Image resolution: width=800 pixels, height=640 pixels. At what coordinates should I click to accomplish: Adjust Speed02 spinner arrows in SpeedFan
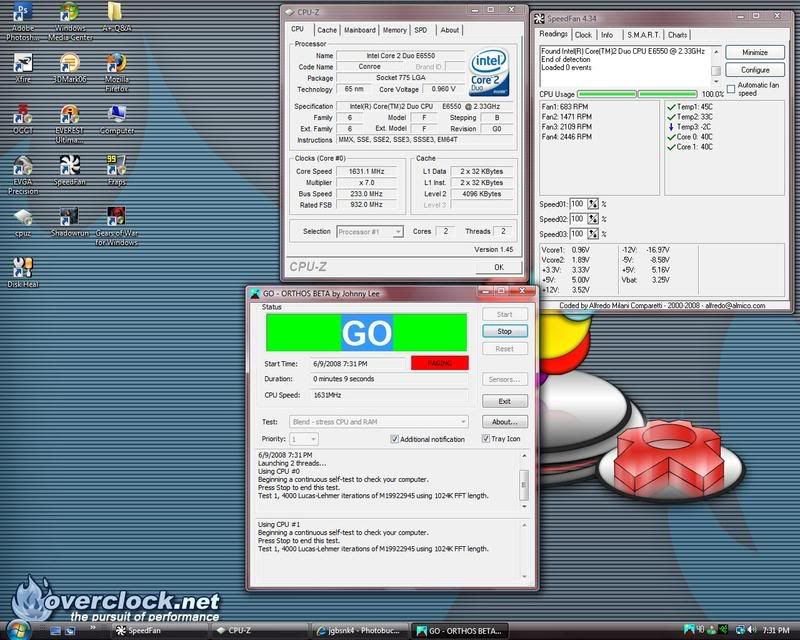tap(592, 219)
